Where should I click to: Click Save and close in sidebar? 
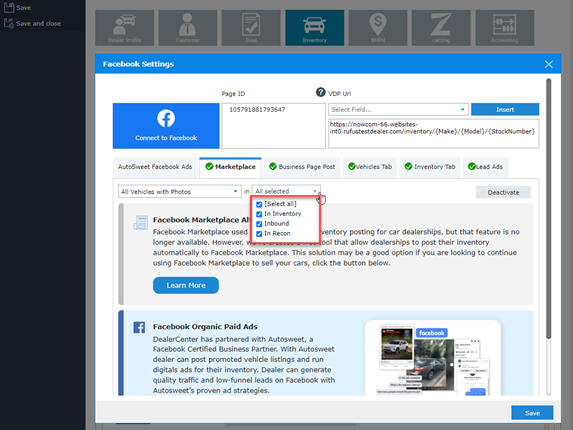click(33, 23)
